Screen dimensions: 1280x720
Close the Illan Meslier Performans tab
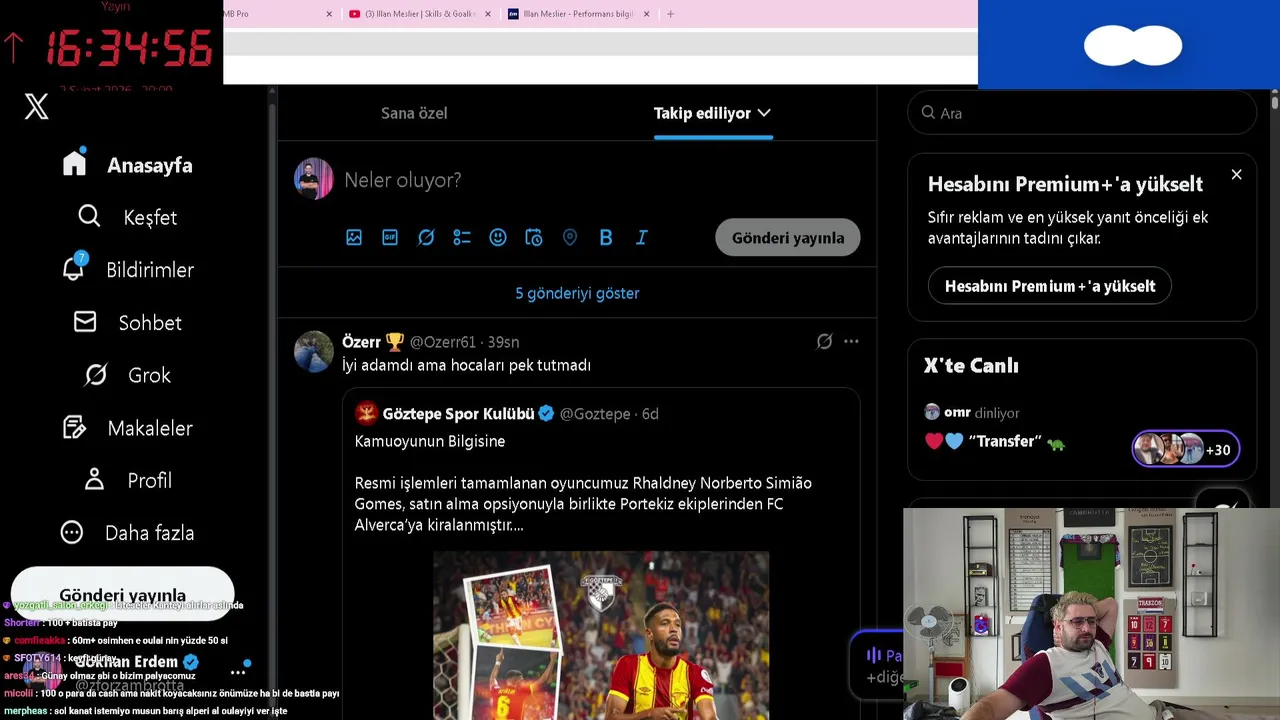point(646,14)
